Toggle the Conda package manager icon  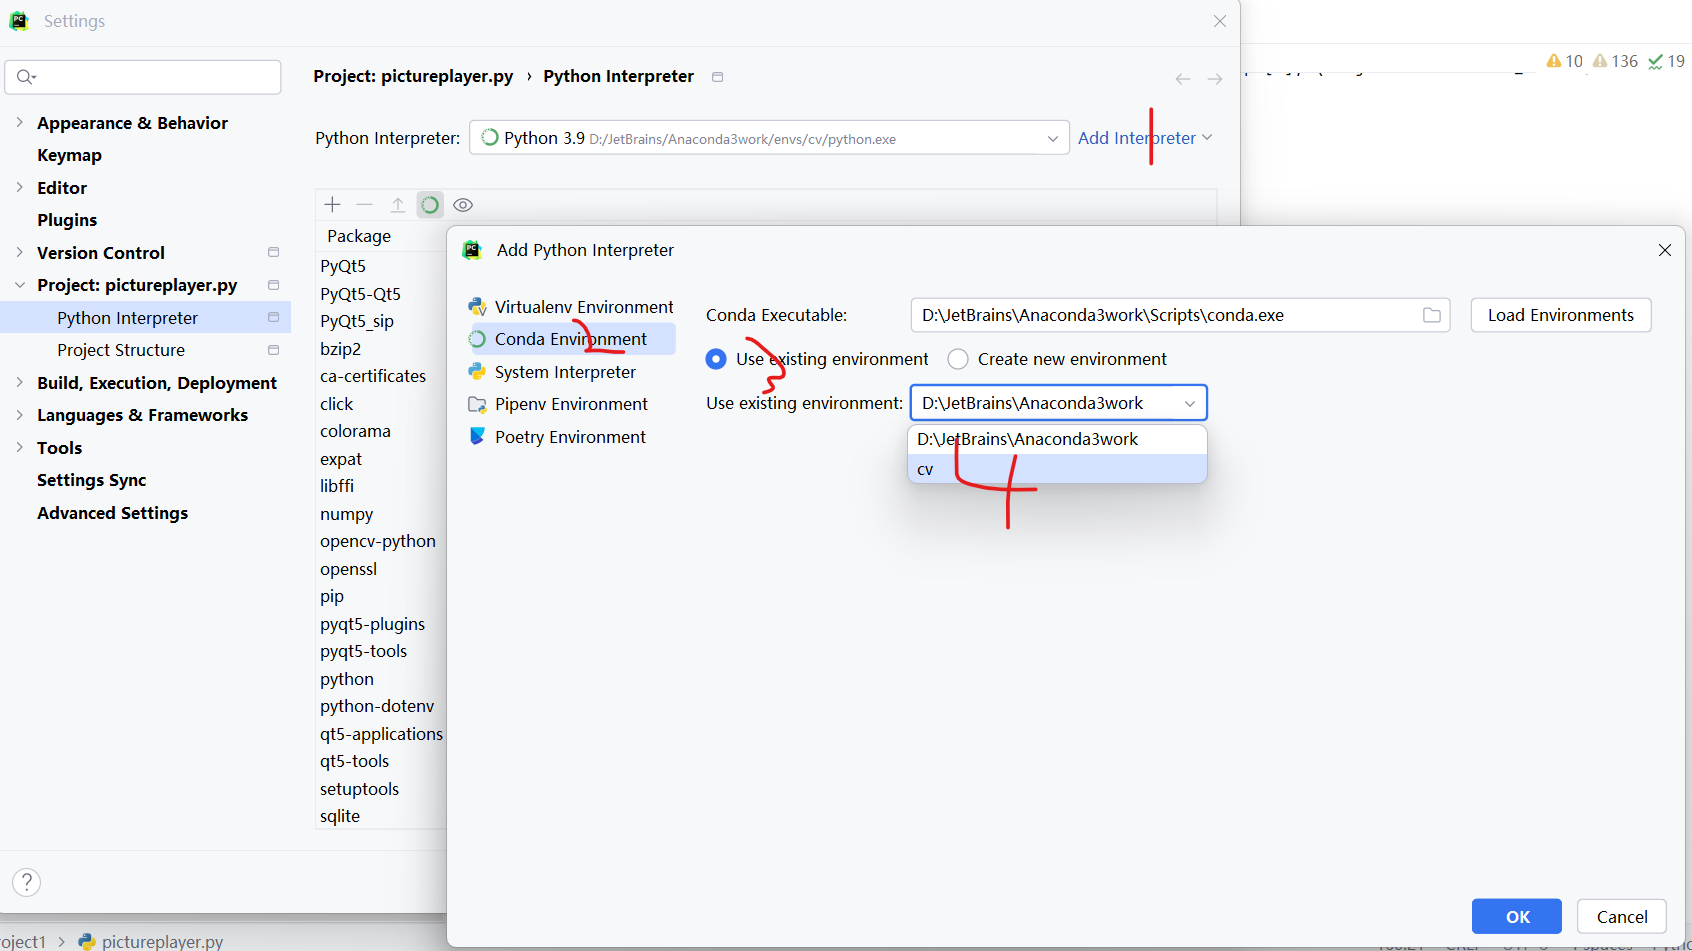coord(430,205)
